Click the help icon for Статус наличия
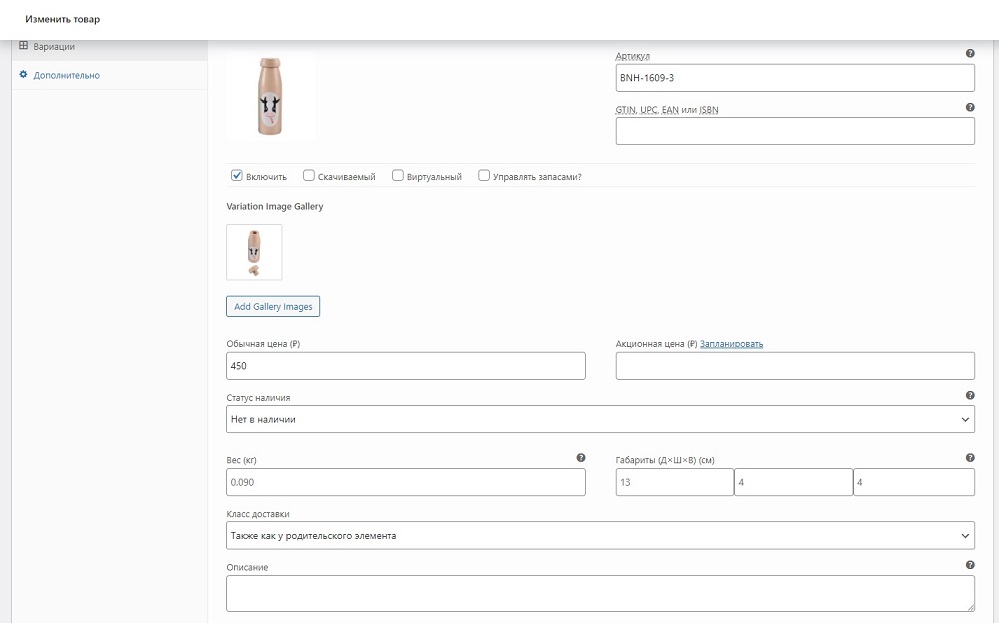Screen dimensions: 999x623 click(x=970, y=395)
